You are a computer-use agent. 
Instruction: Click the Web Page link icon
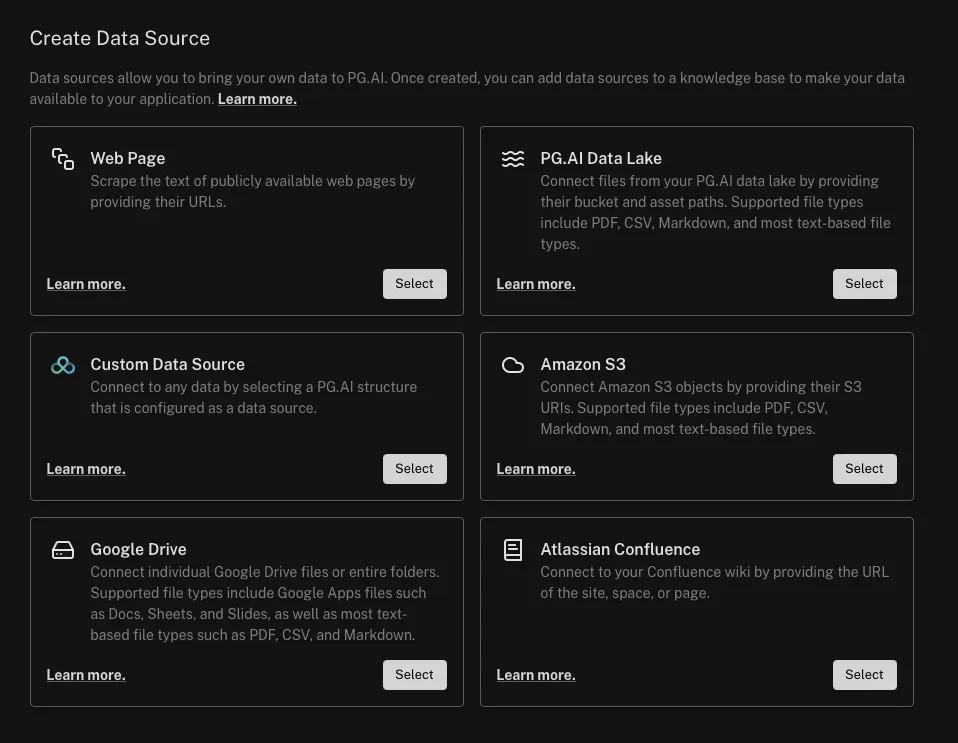[63, 159]
